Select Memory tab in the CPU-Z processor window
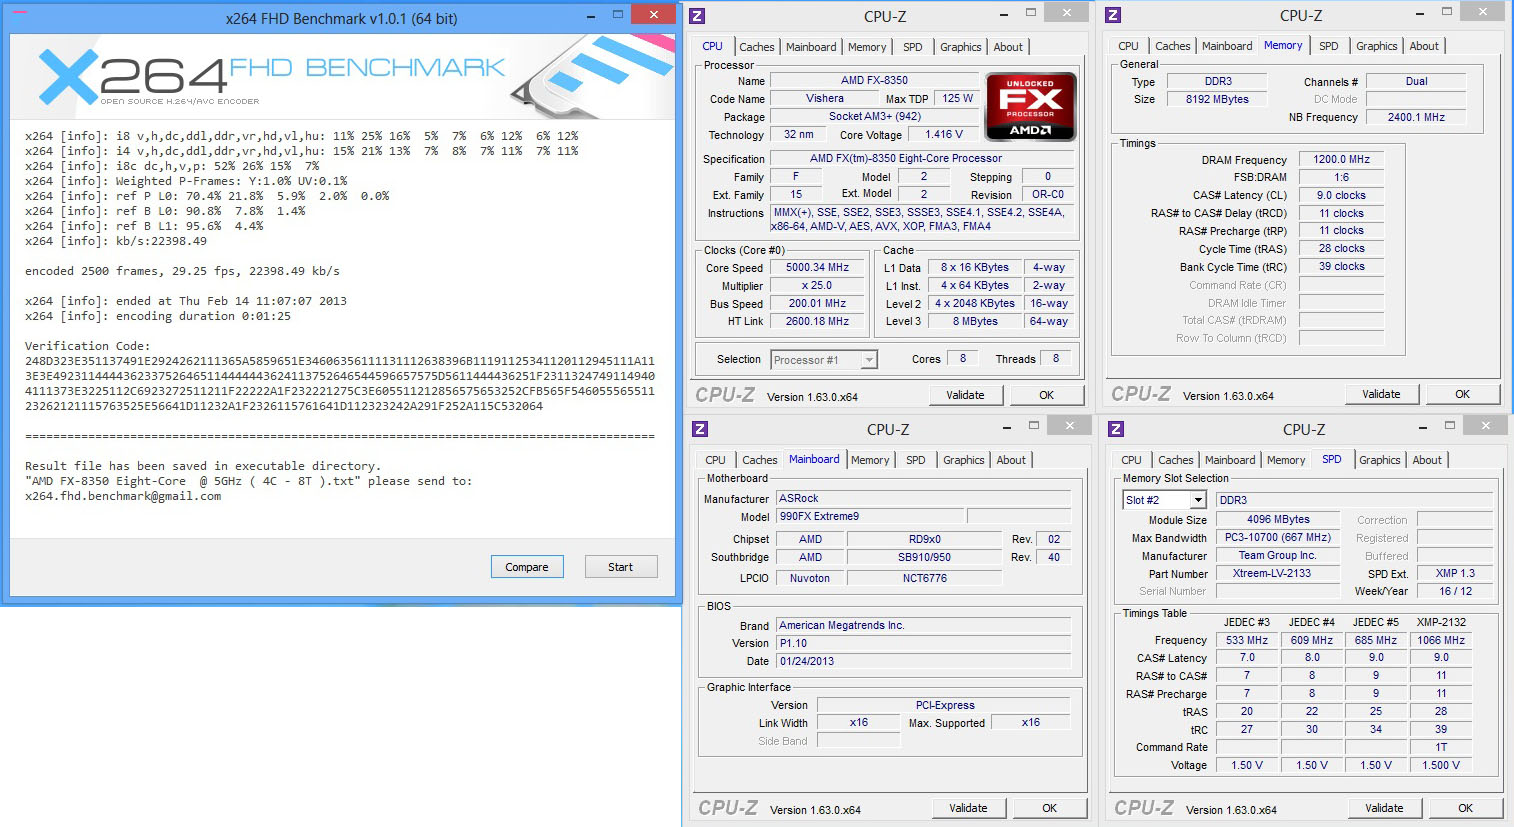 pos(867,47)
